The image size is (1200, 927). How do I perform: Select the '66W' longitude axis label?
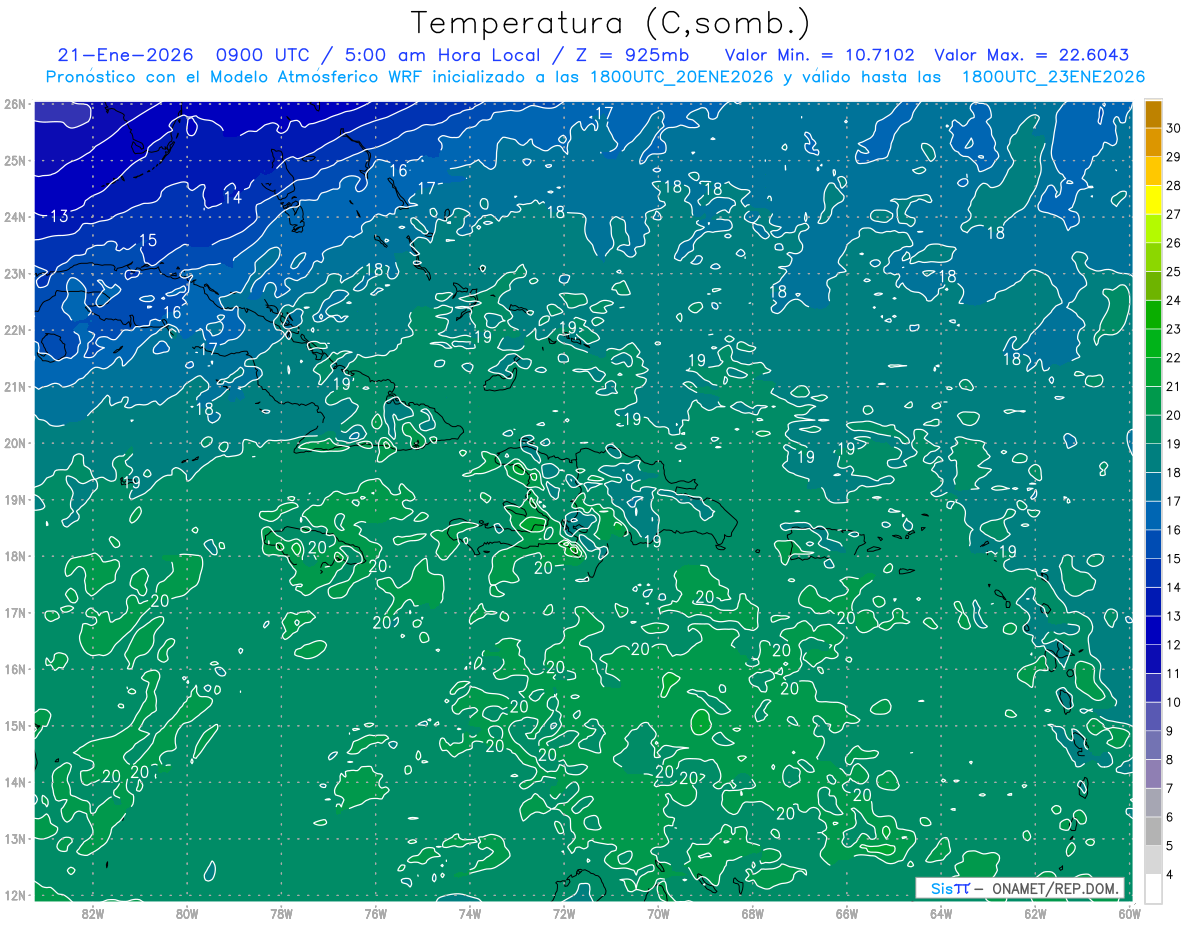(847, 913)
